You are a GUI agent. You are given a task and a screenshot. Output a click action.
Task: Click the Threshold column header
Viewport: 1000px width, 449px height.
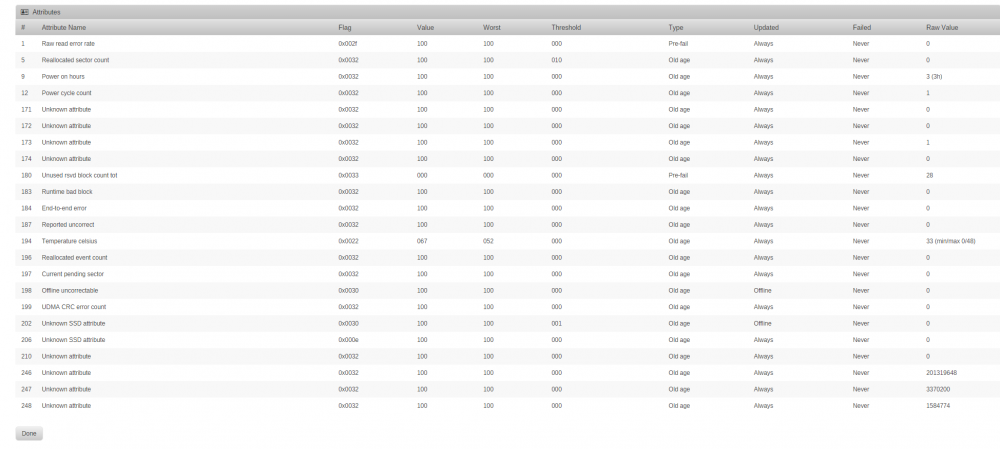click(566, 27)
